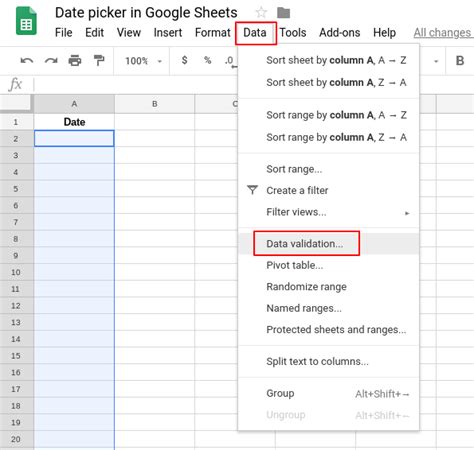474x450 pixels.
Task: Click the Print icon in toolbar
Action: pos(75,61)
